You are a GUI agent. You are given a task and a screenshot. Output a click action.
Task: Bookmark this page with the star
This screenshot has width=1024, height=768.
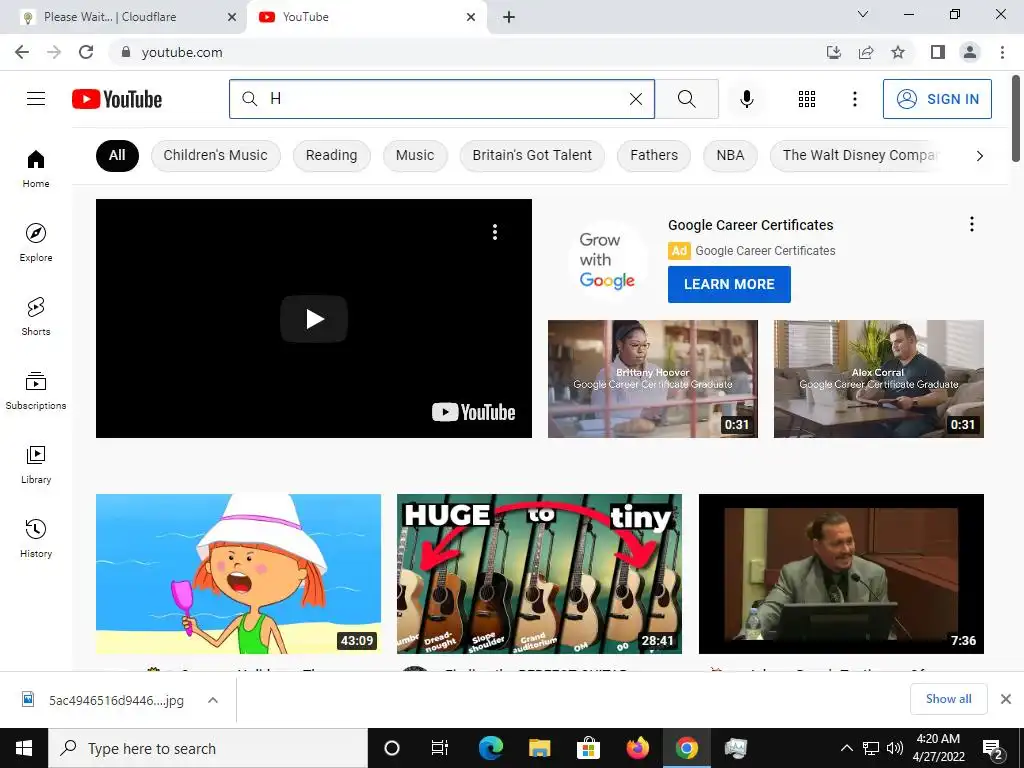point(898,52)
